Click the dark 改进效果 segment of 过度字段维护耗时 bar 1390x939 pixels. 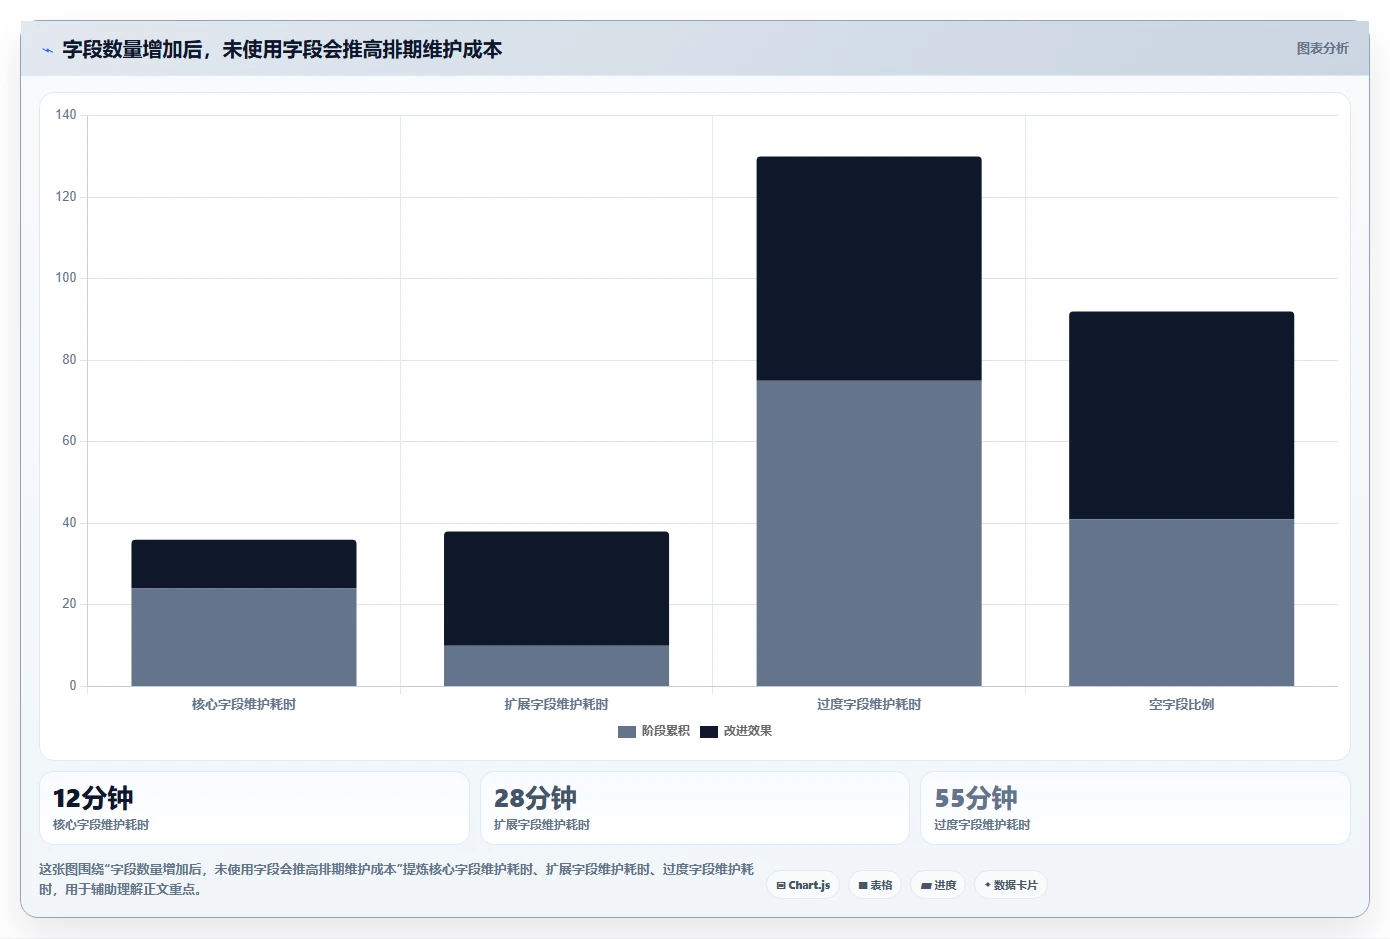(x=869, y=268)
